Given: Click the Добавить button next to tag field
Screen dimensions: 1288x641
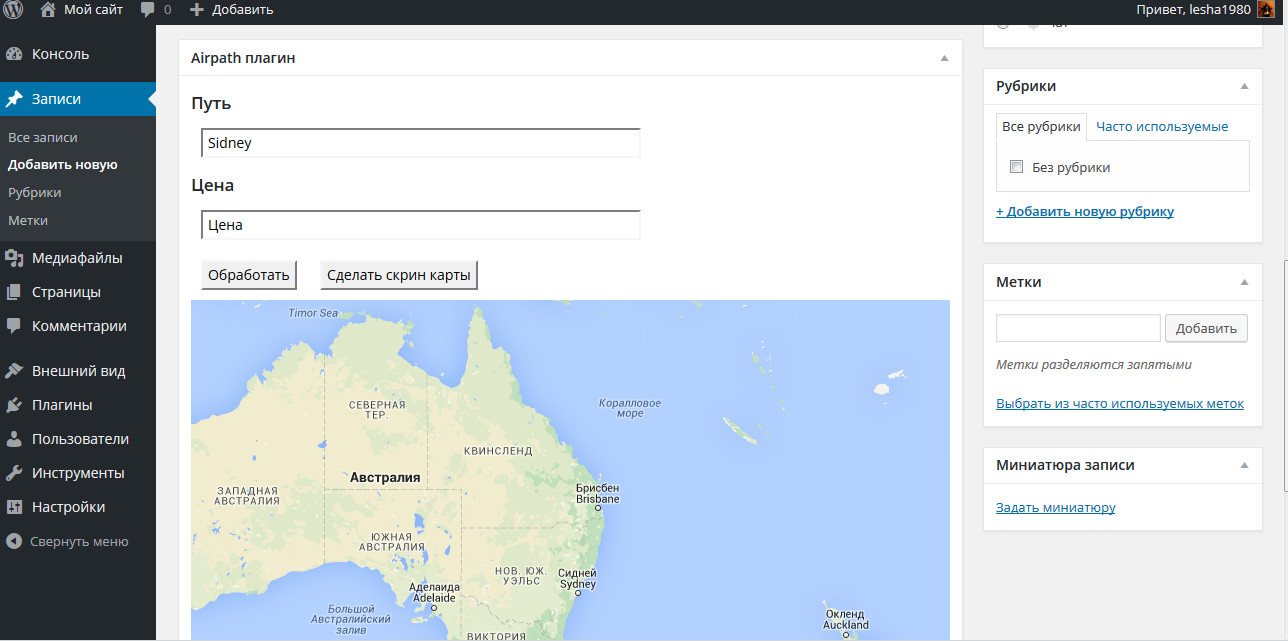Looking at the screenshot, I should pos(1207,328).
